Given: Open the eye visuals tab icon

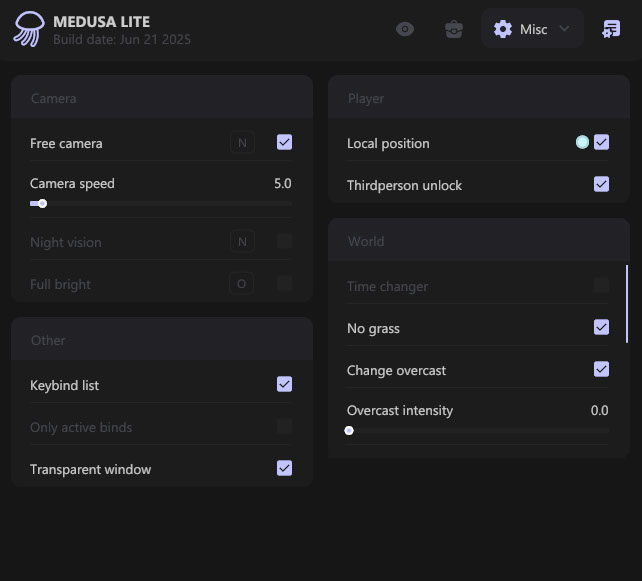Looking at the screenshot, I should click(405, 29).
